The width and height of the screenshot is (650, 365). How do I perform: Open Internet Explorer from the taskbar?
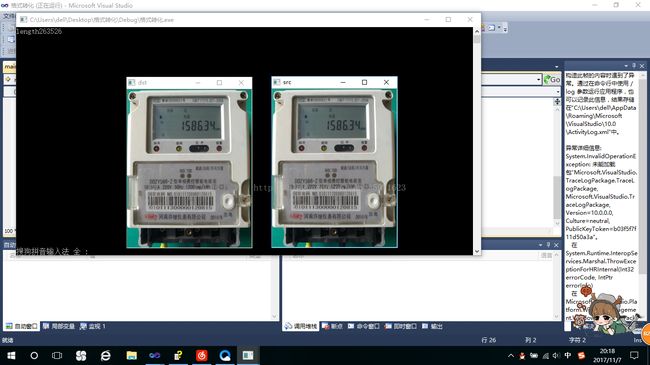click(x=106, y=355)
